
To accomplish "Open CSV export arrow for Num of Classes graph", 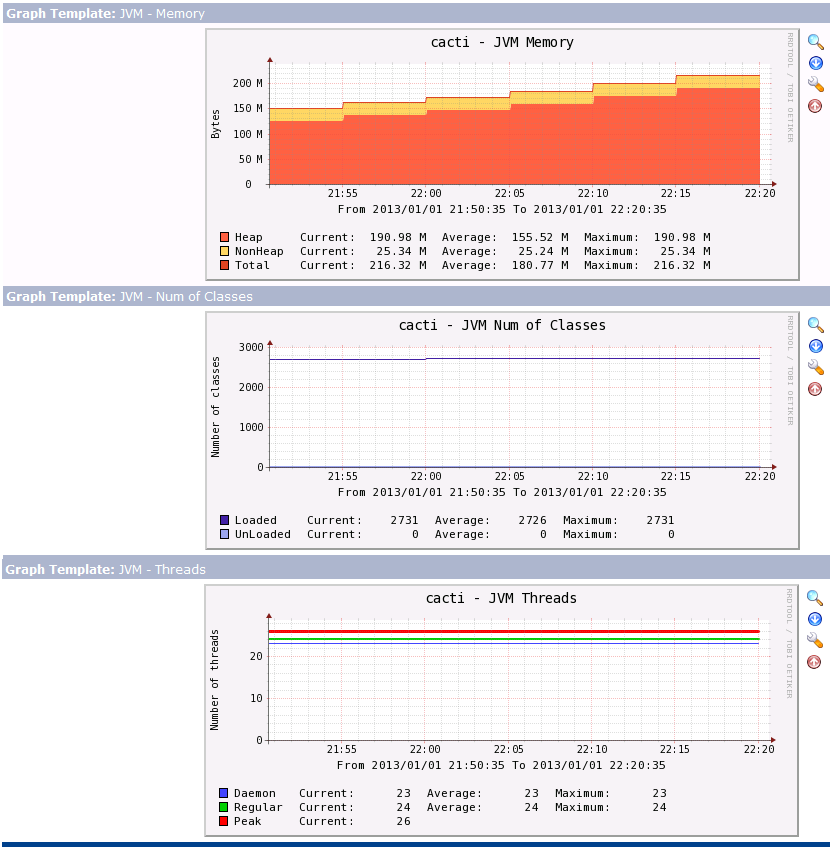I will [815, 346].
